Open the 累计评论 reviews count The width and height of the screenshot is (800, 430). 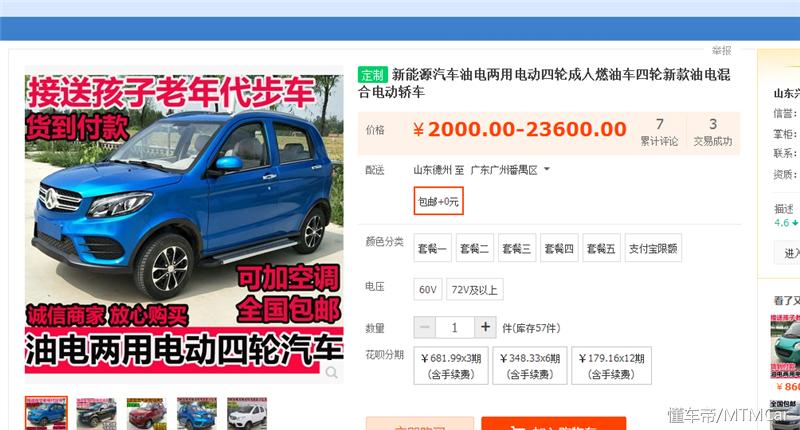click(x=659, y=132)
